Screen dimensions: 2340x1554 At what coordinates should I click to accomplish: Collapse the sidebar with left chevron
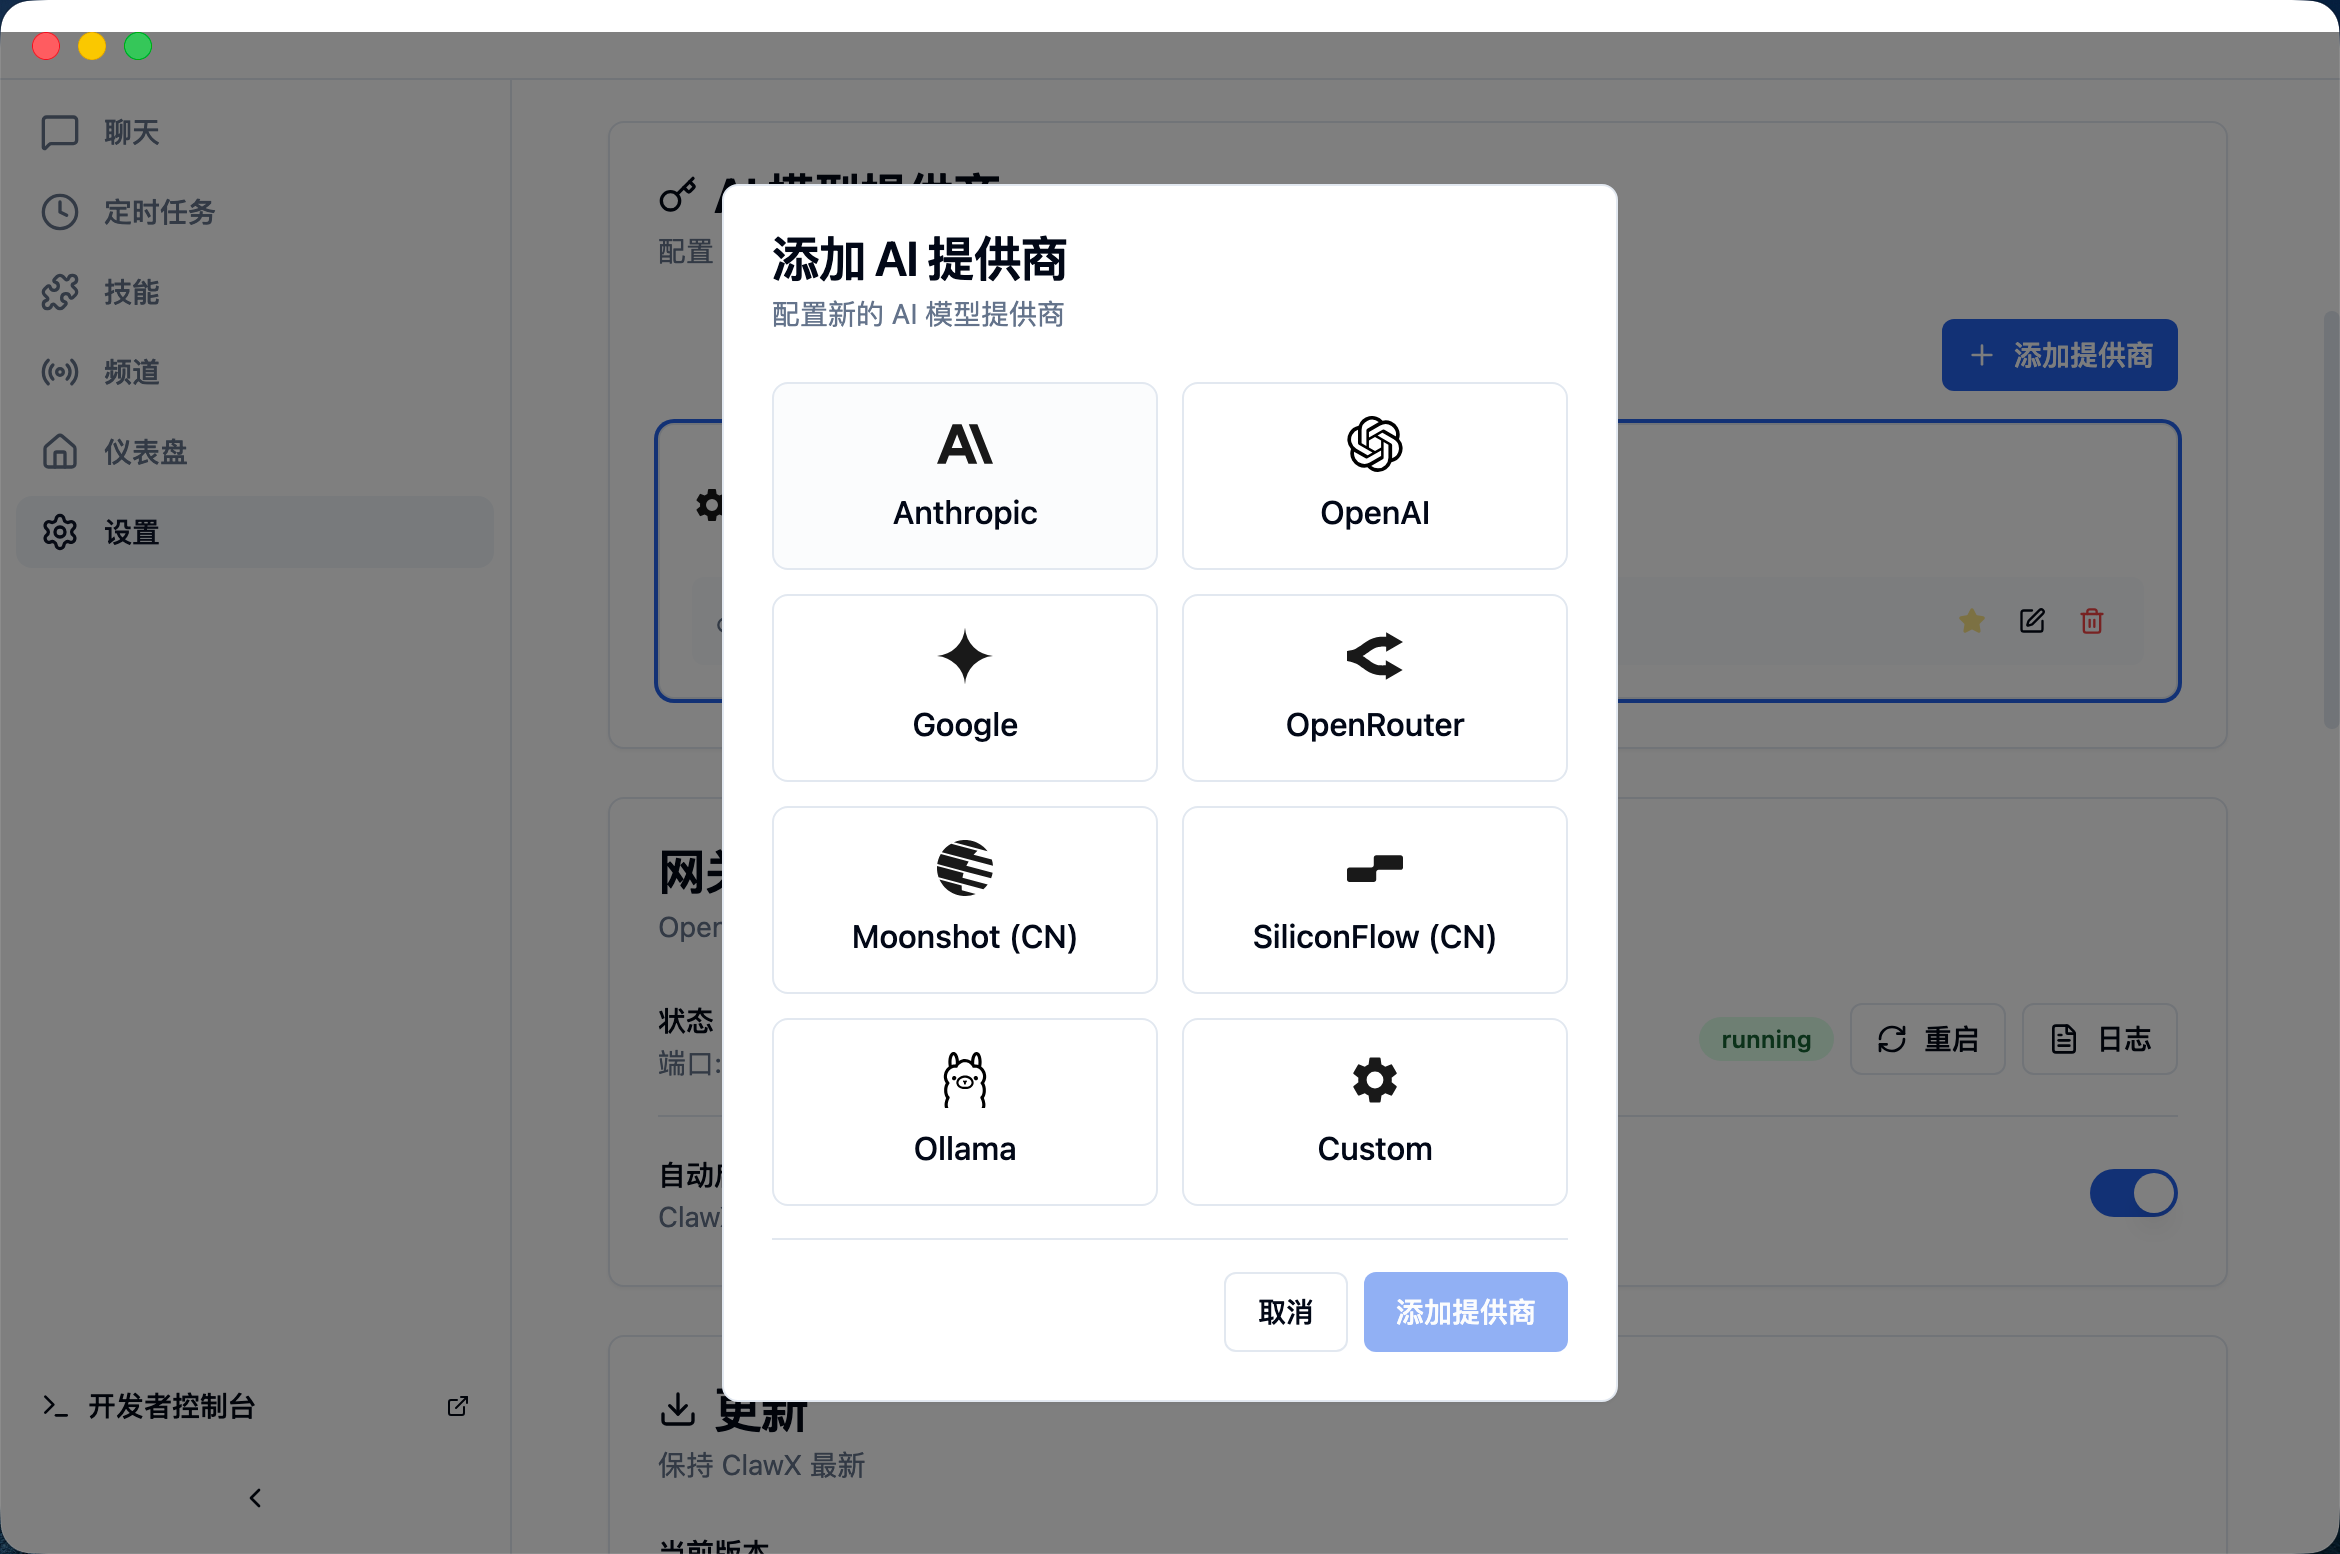(255, 1497)
